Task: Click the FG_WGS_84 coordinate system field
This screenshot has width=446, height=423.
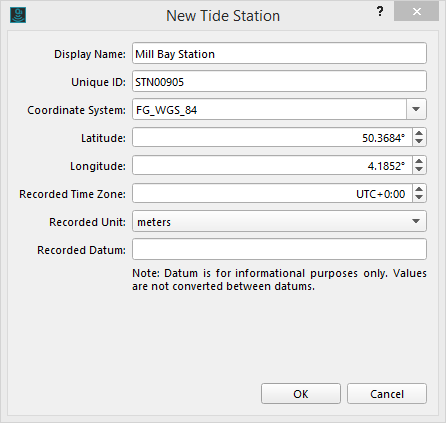Action: [x=269, y=109]
